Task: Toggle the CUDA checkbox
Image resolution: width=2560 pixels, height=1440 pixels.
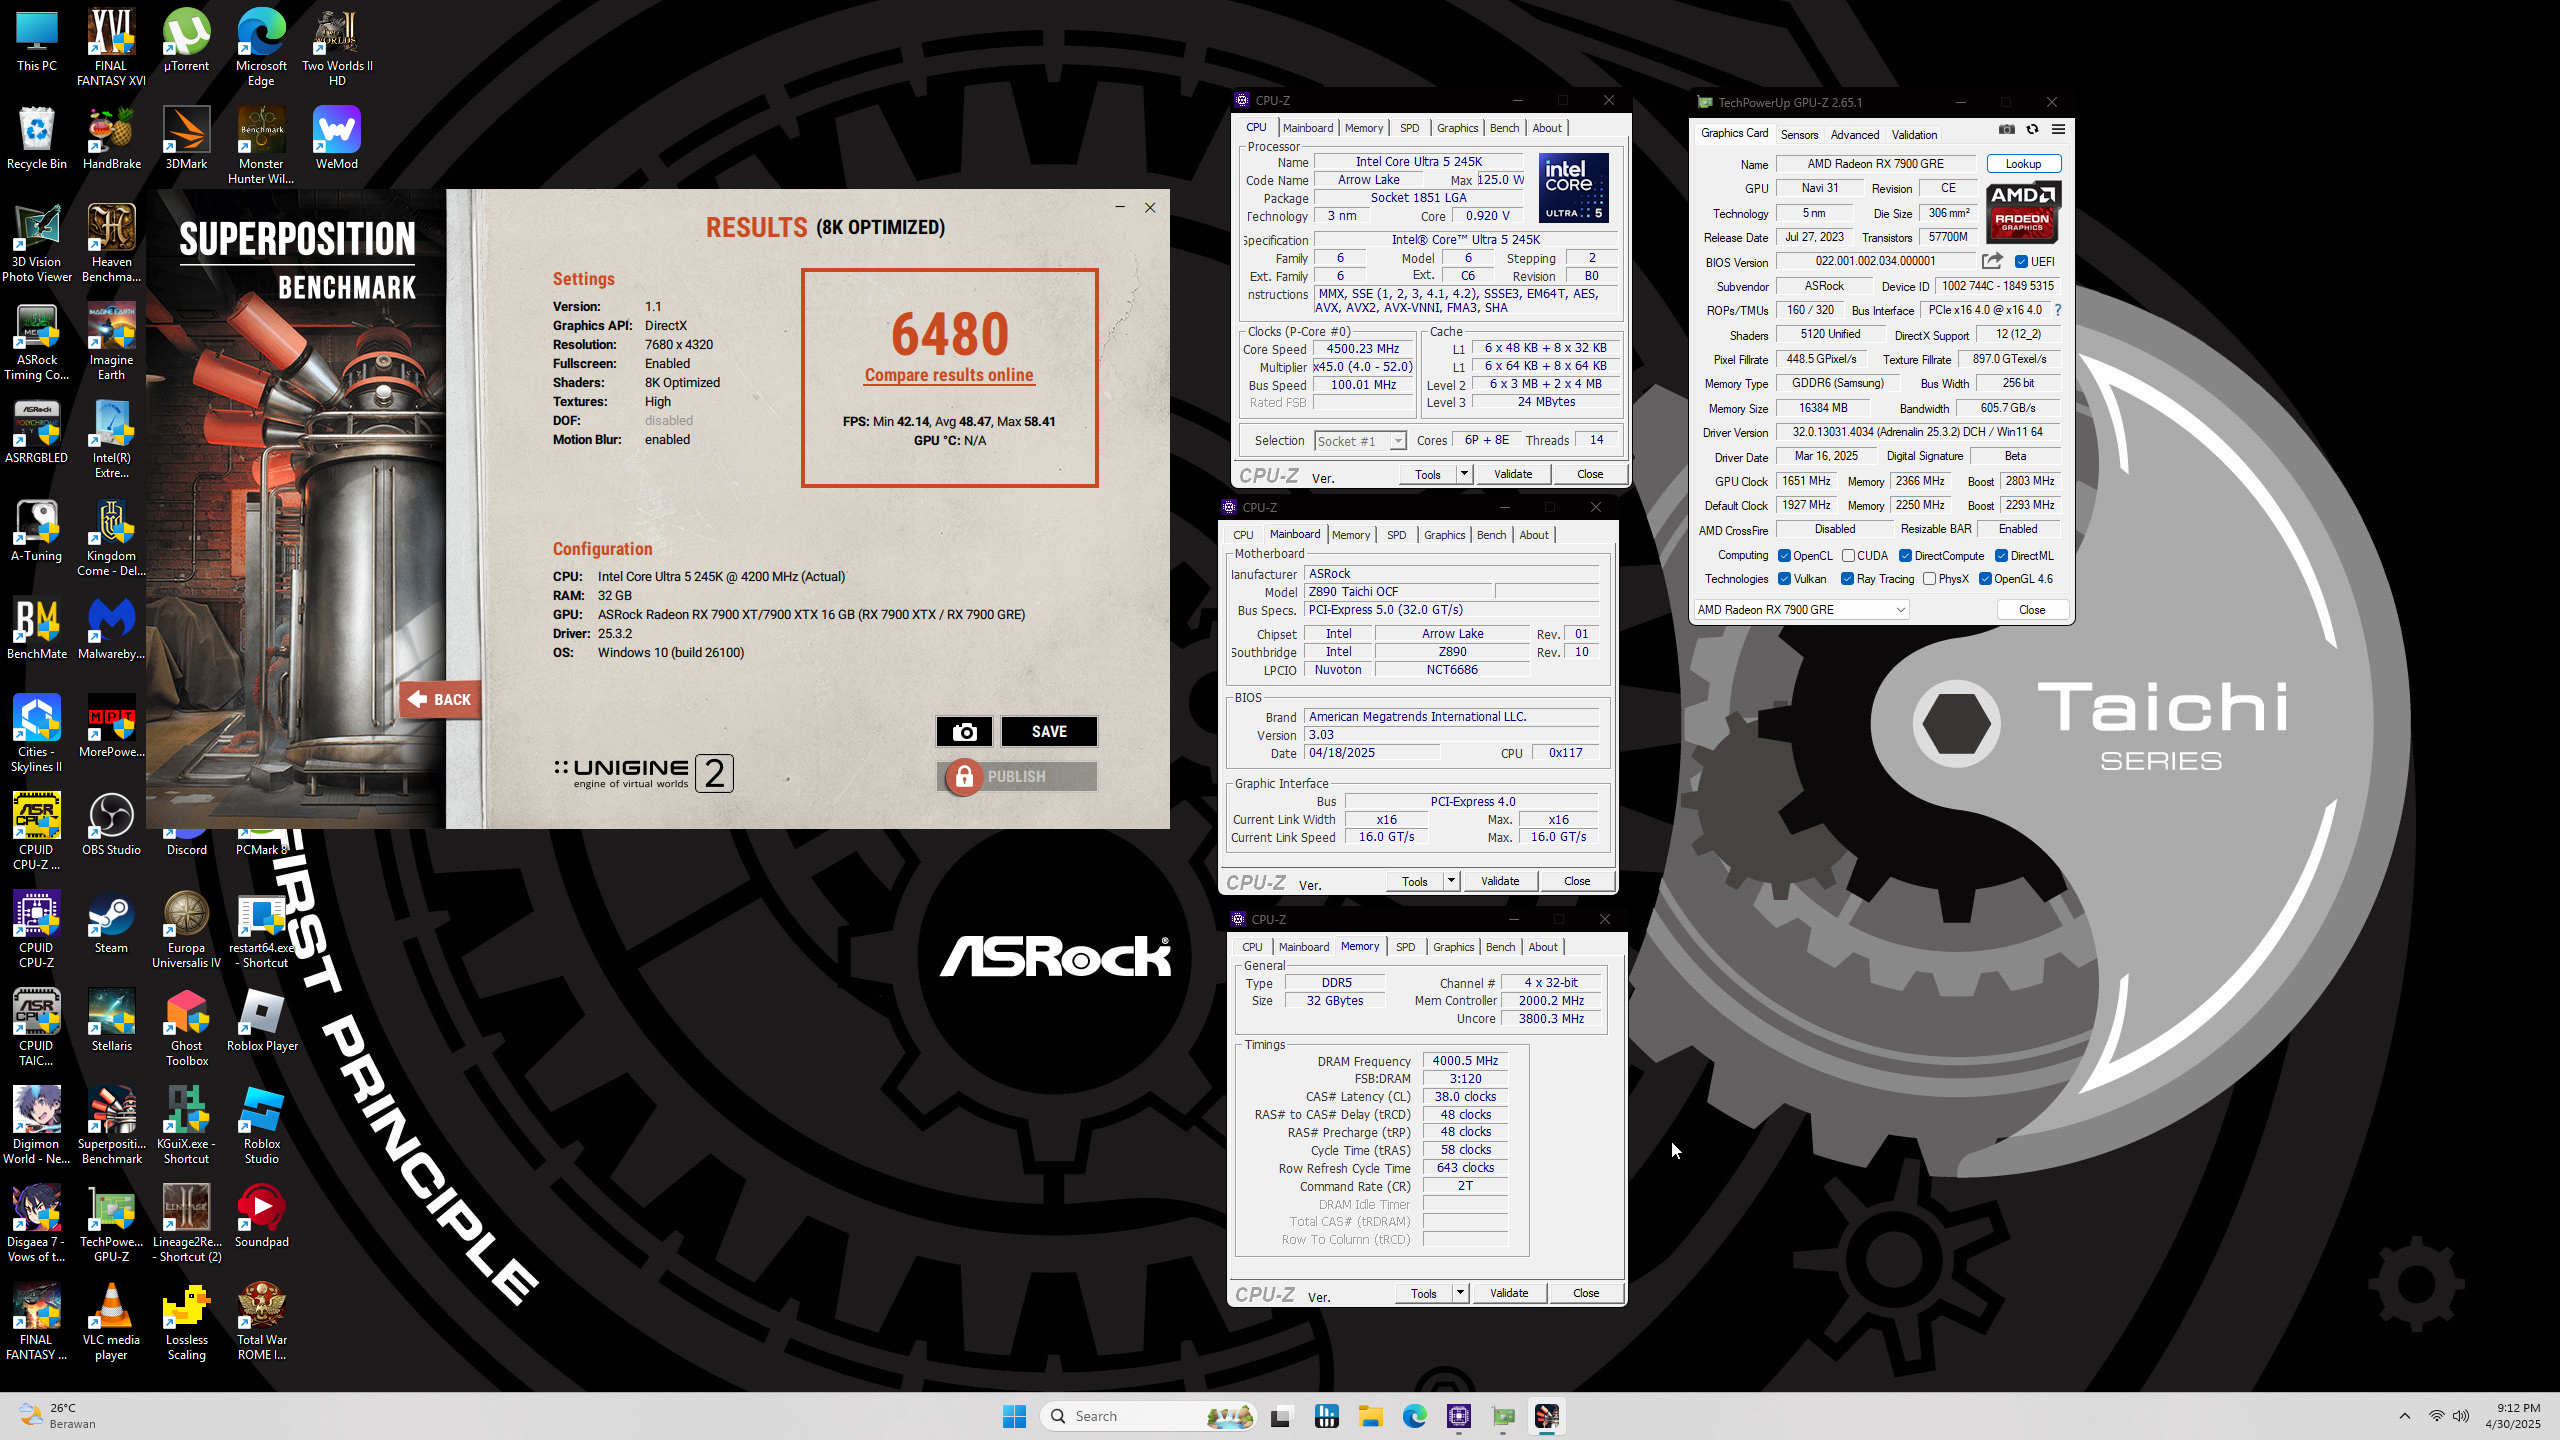Action: point(1848,556)
